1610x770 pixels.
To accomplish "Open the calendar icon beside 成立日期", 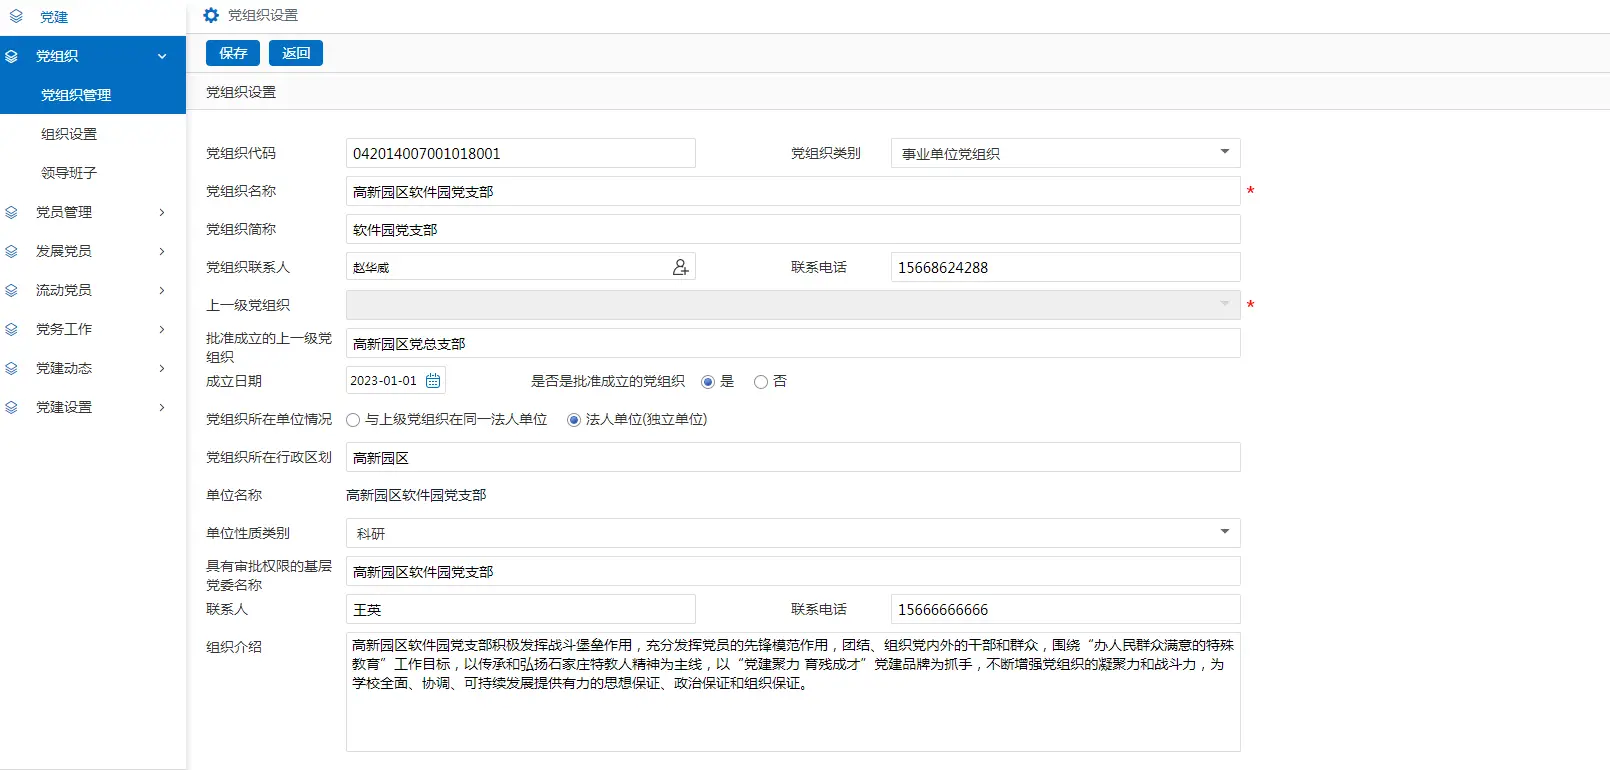I will coord(433,381).
